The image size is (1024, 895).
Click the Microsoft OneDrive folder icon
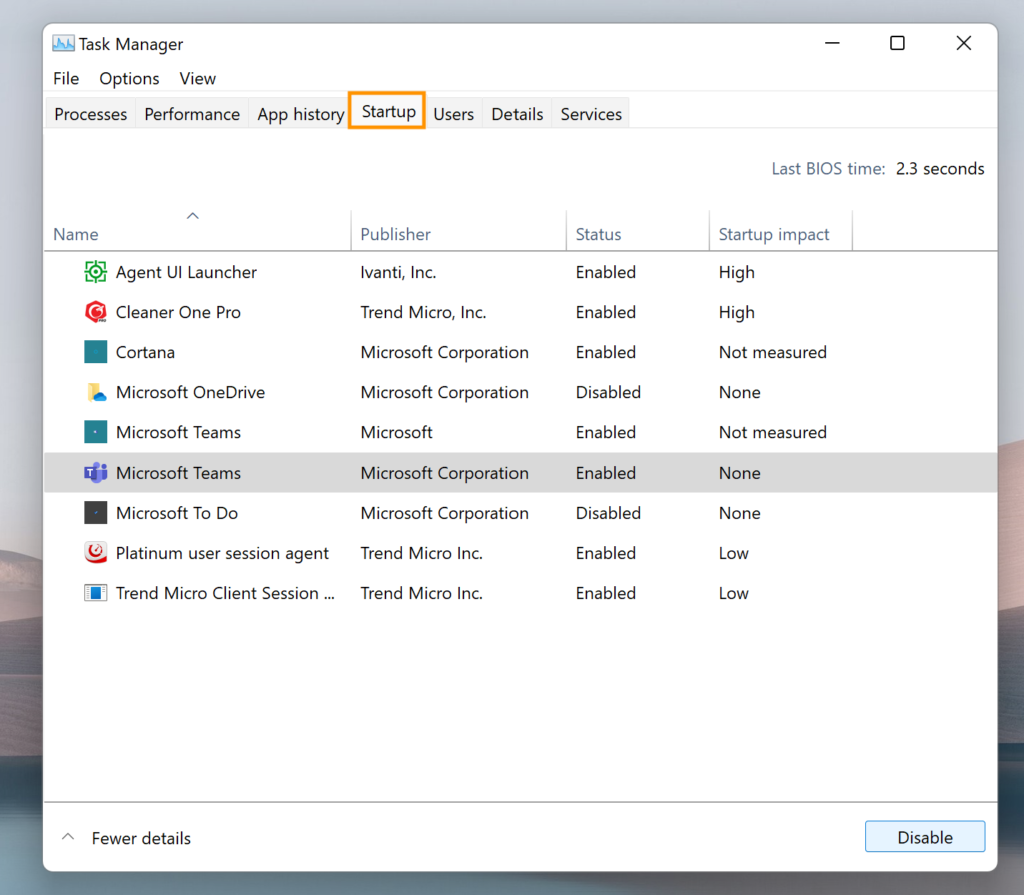(x=95, y=392)
